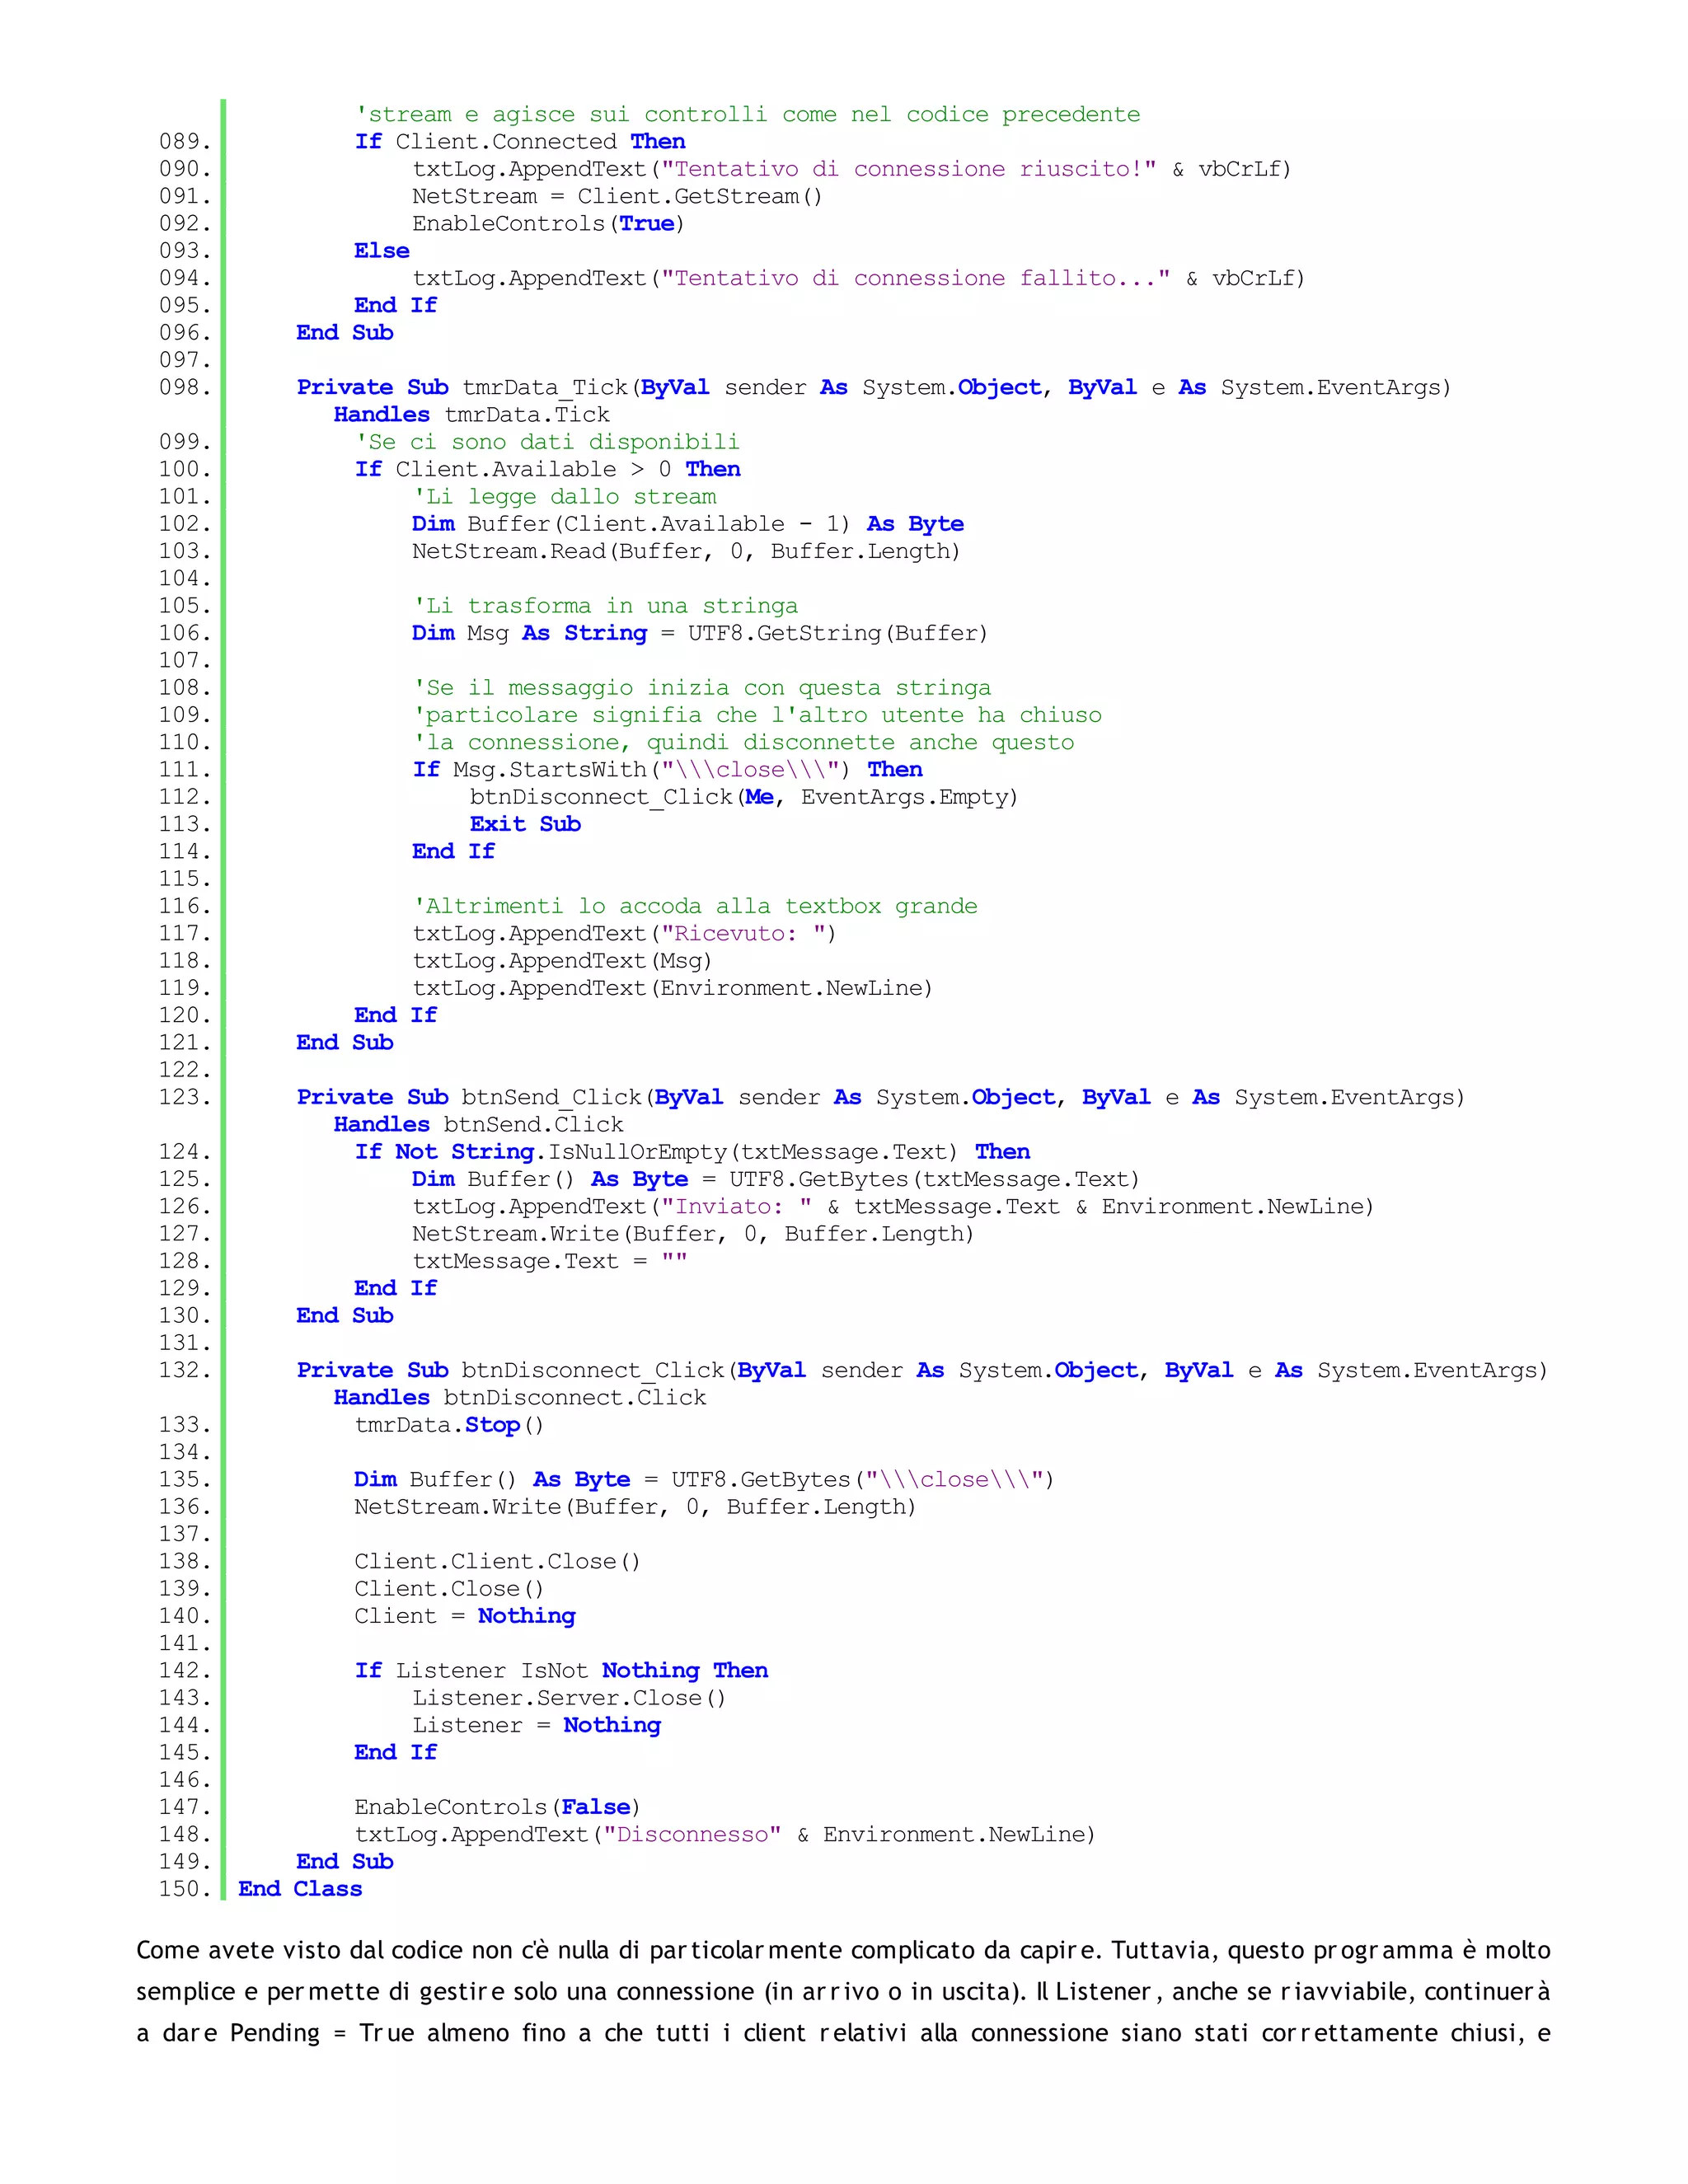Click 'btnDisconnect_Click(Me, EventArgs.Empty)' call

click(x=744, y=797)
